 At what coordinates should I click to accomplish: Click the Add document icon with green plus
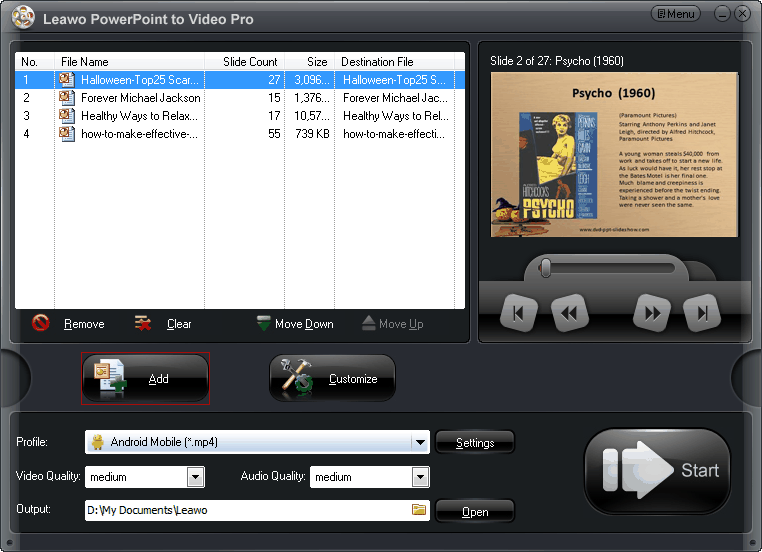pyautogui.click(x=109, y=379)
